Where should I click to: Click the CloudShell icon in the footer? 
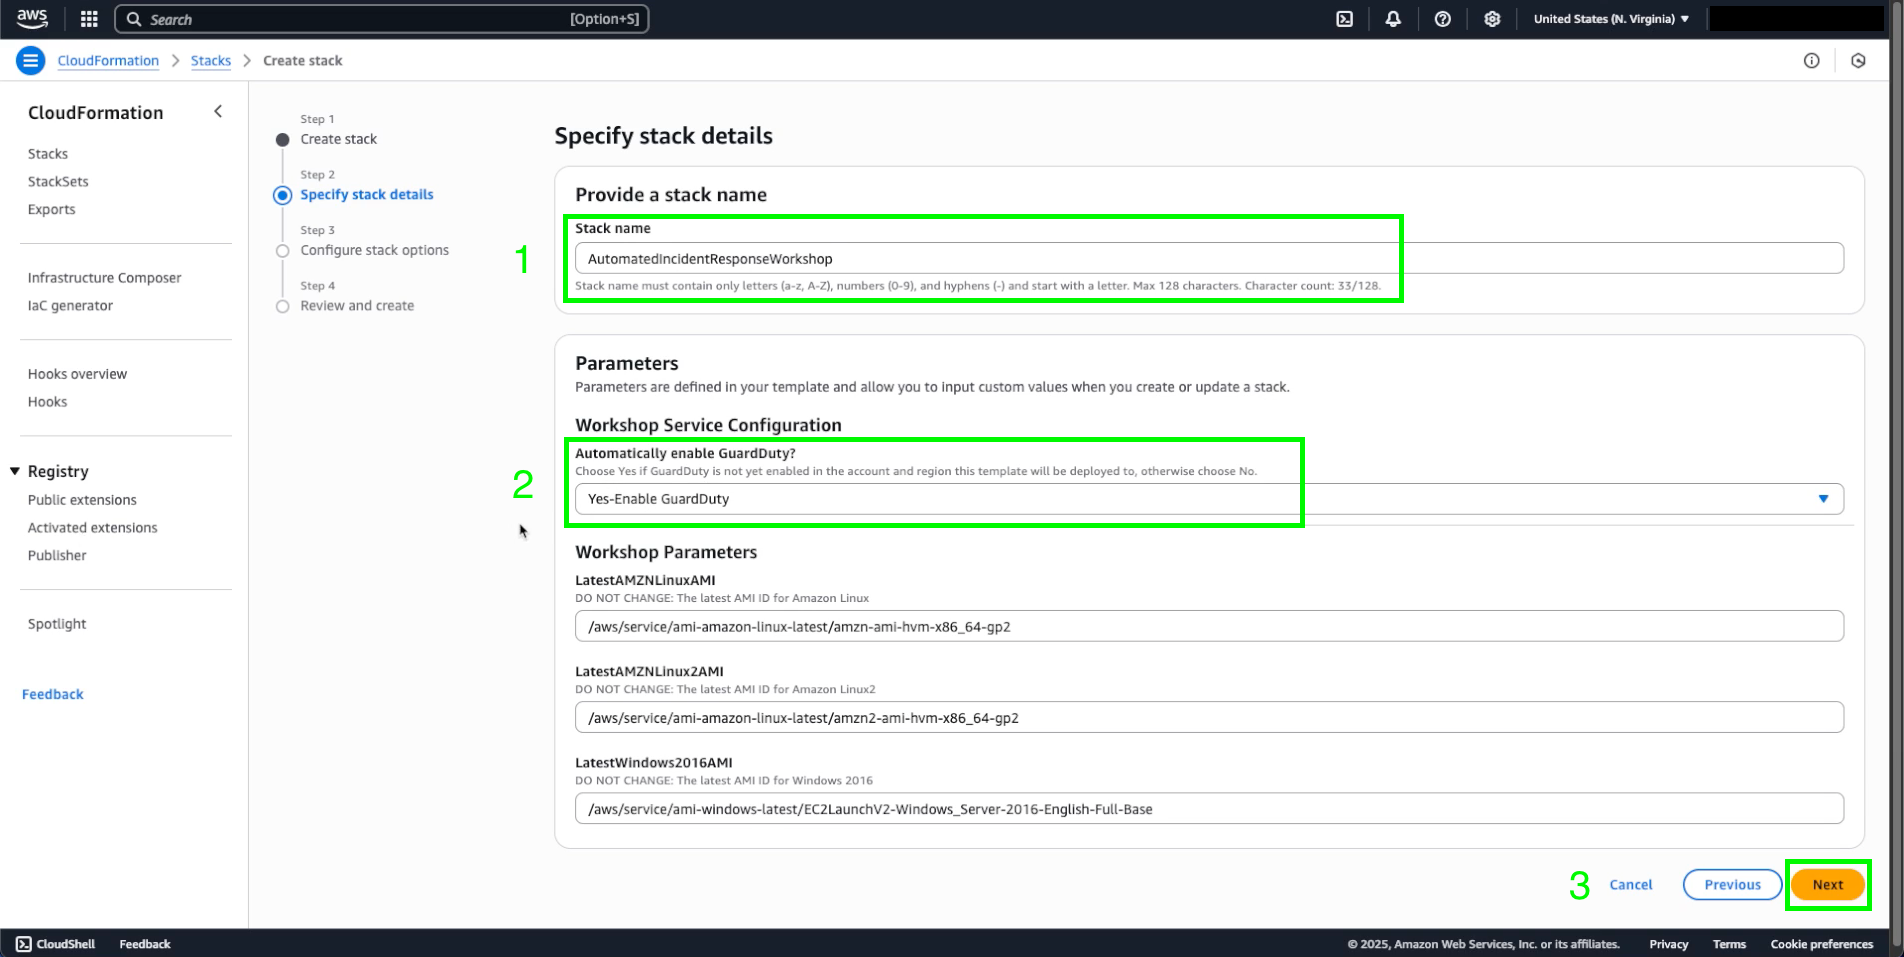(x=24, y=944)
